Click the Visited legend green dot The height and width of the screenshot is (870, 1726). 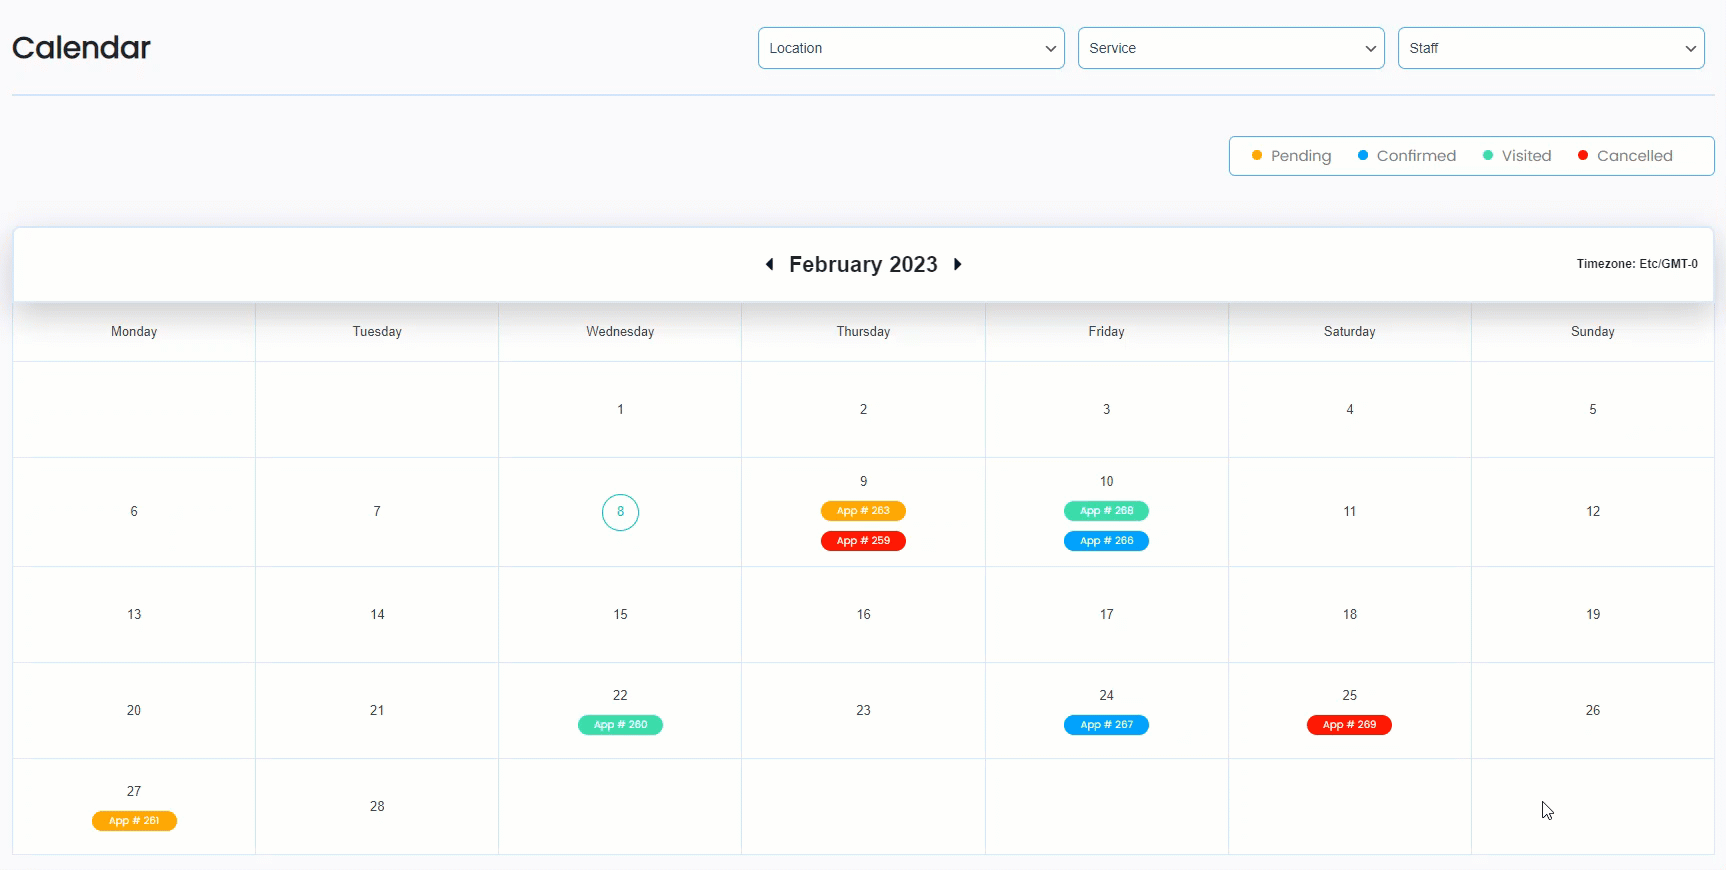tap(1488, 155)
